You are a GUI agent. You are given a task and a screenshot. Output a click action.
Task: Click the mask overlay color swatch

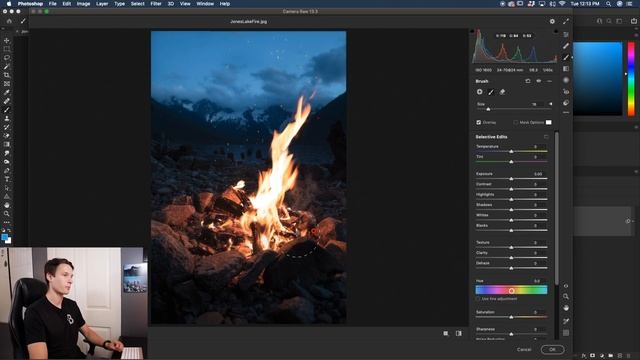(549, 122)
